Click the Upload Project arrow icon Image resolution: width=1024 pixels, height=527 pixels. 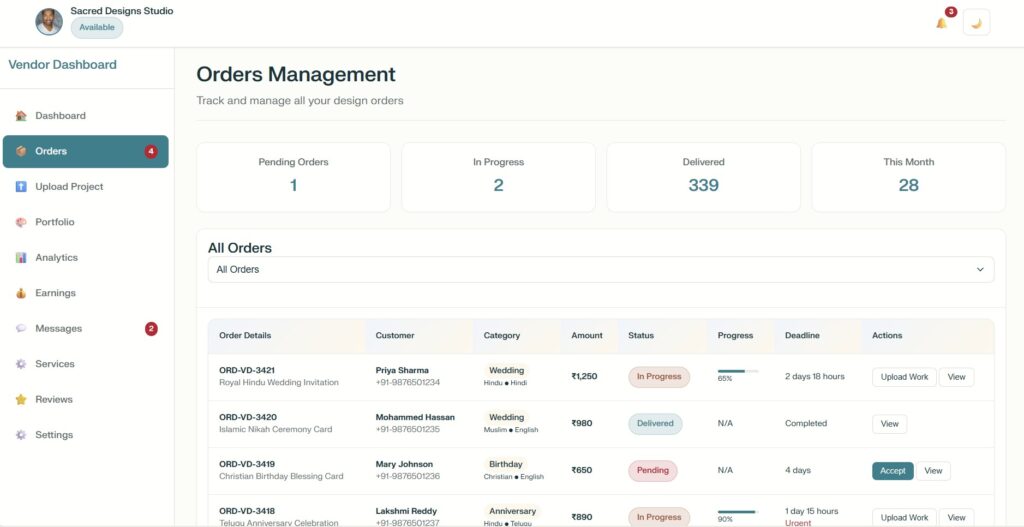click(x=21, y=187)
